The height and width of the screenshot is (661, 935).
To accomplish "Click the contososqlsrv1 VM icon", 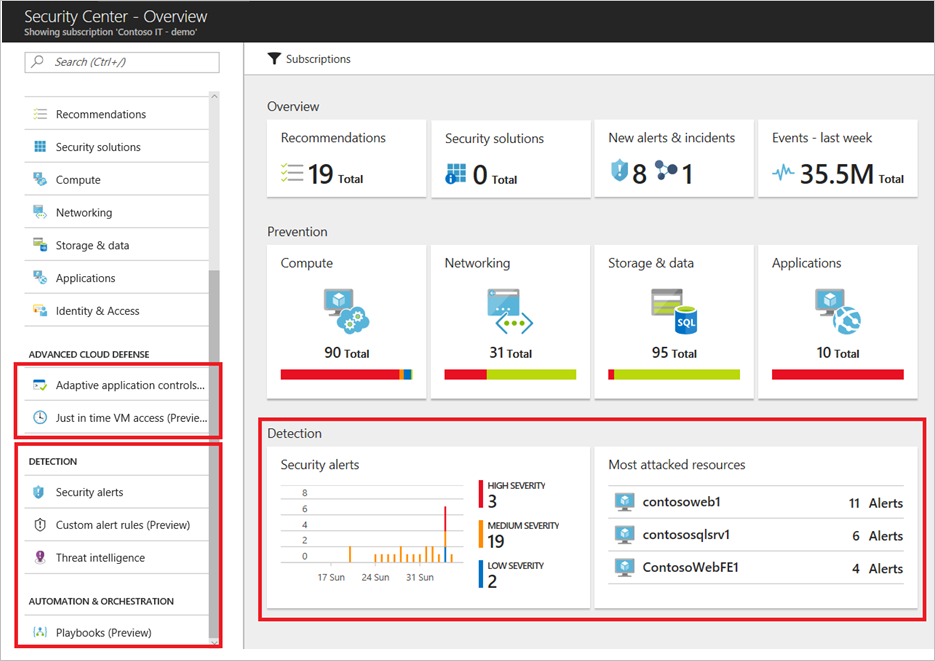I will pyautogui.click(x=624, y=535).
